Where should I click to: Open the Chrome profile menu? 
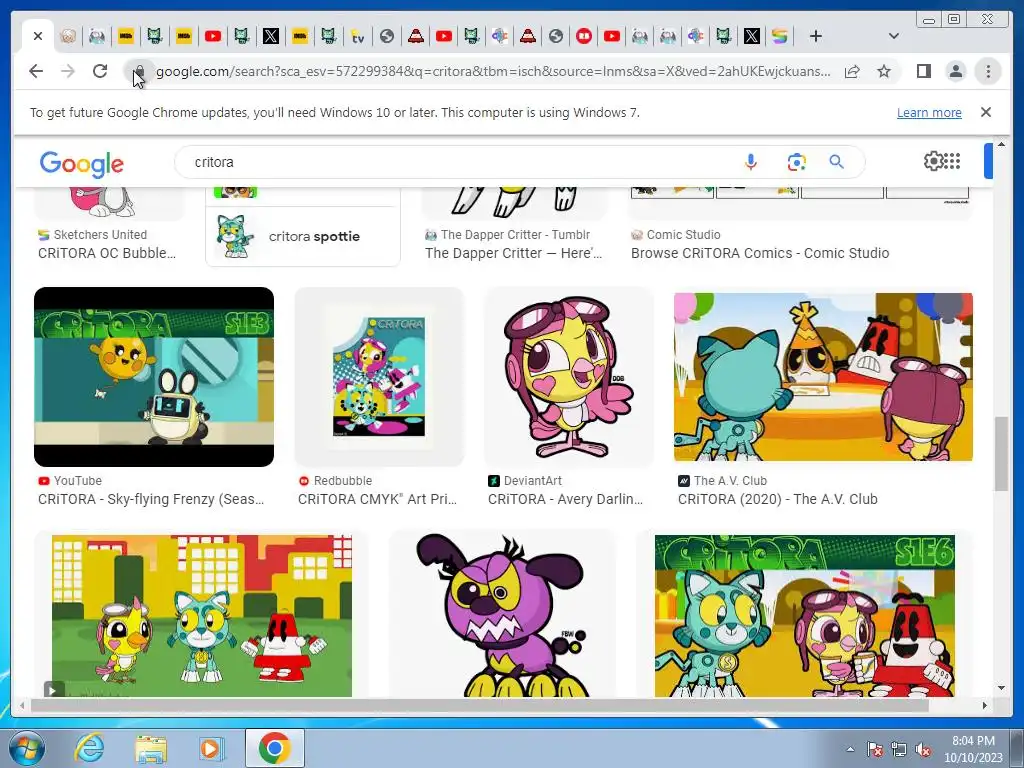point(955,71)
